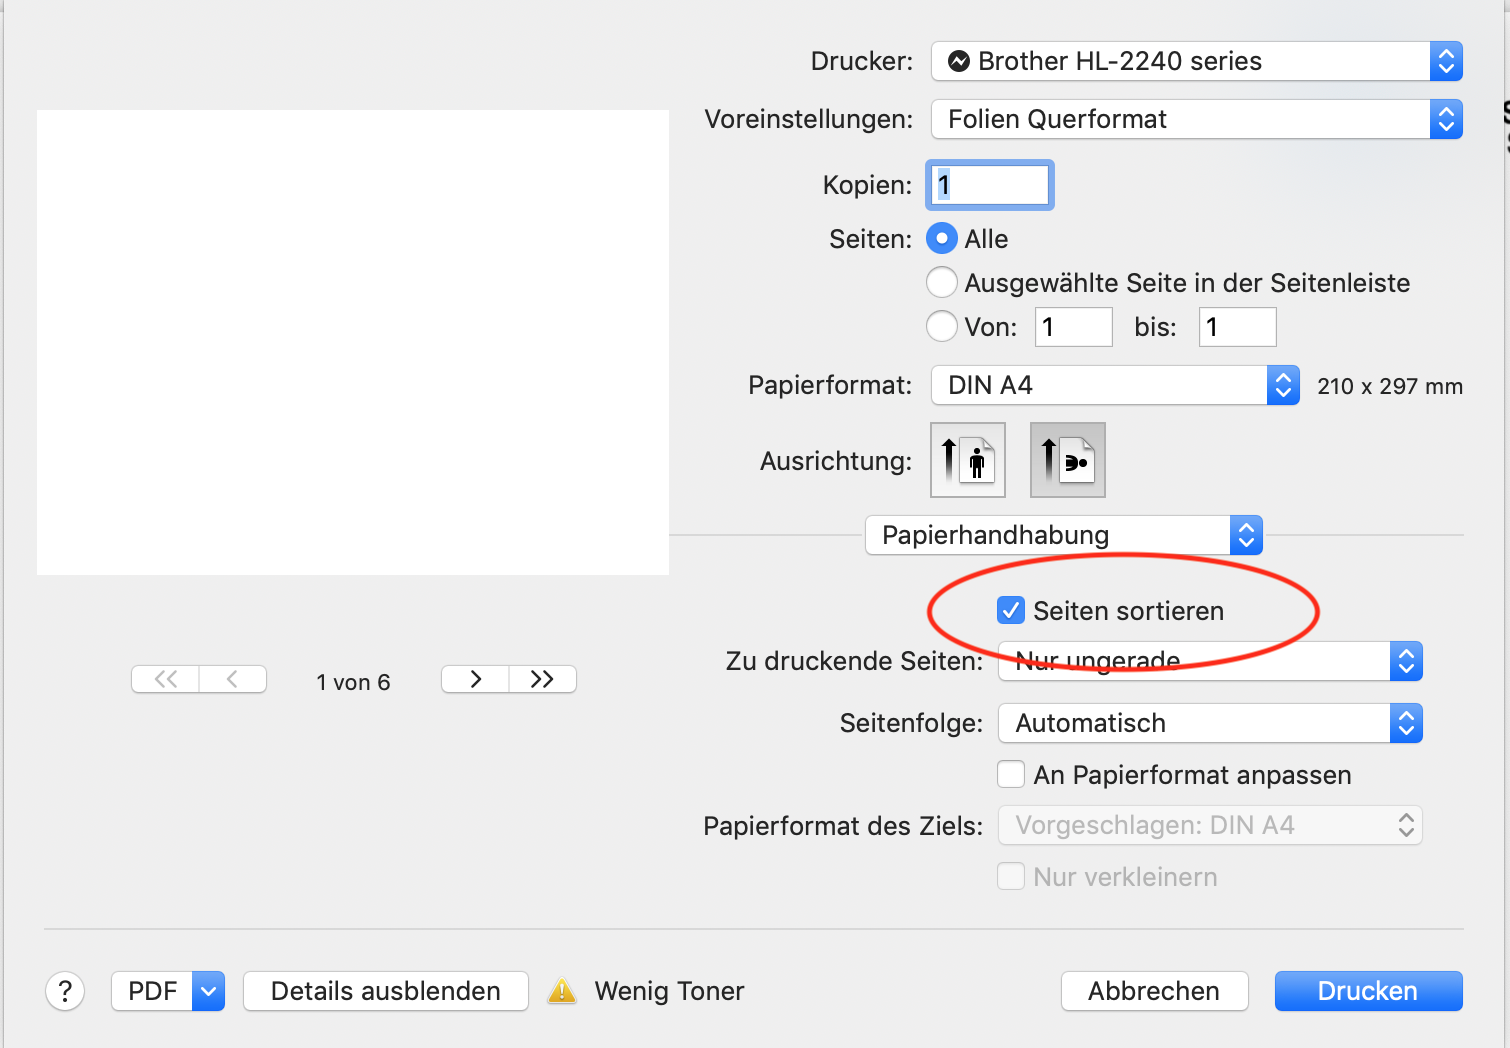Go to first preview page

tap(166, 679)
